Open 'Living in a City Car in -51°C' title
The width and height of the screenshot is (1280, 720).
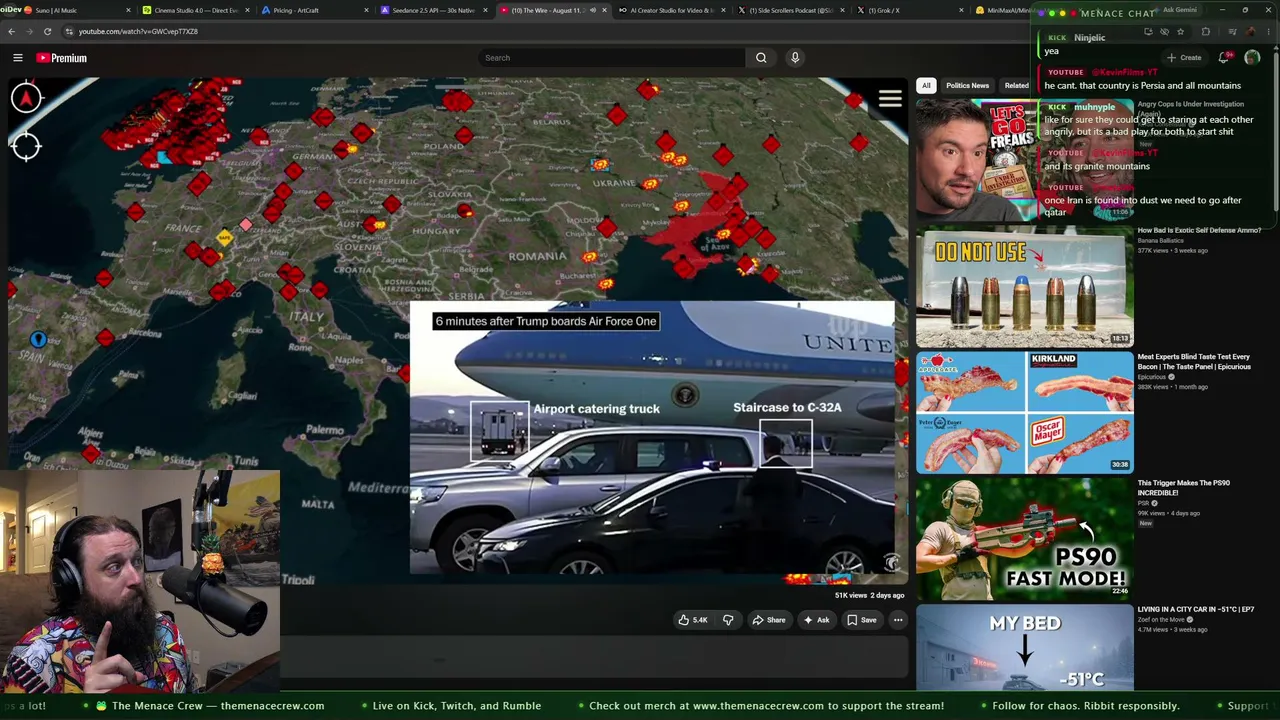point(1195,609)
